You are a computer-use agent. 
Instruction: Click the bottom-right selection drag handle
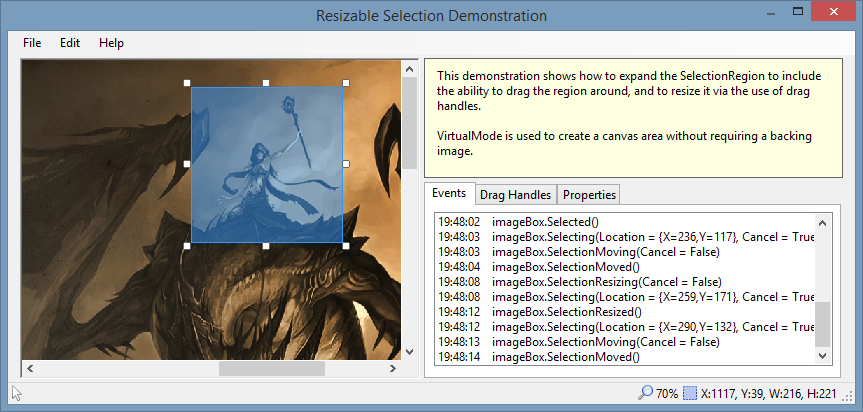[346, 246]
